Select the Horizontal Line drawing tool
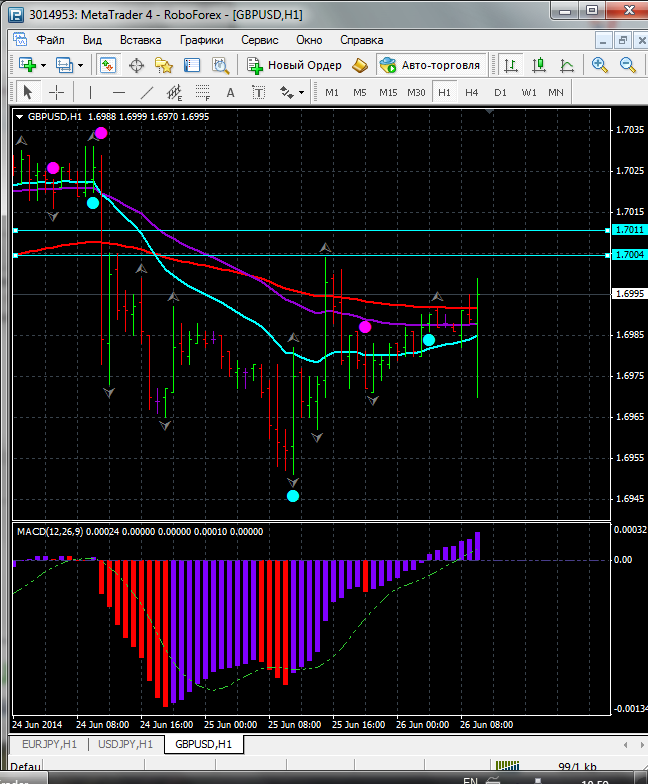The image size is (660, 784). 118,92
